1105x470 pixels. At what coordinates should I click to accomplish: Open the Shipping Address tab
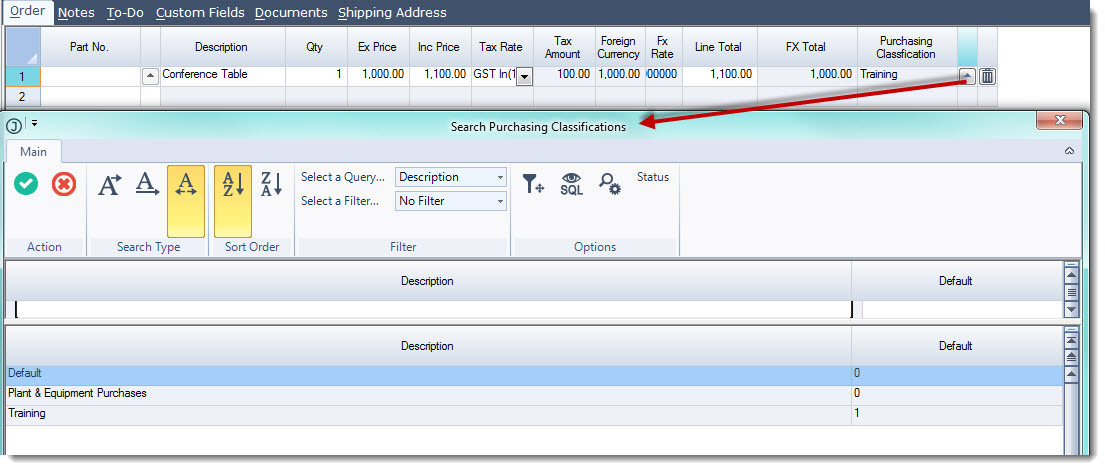tap(392, 13)
